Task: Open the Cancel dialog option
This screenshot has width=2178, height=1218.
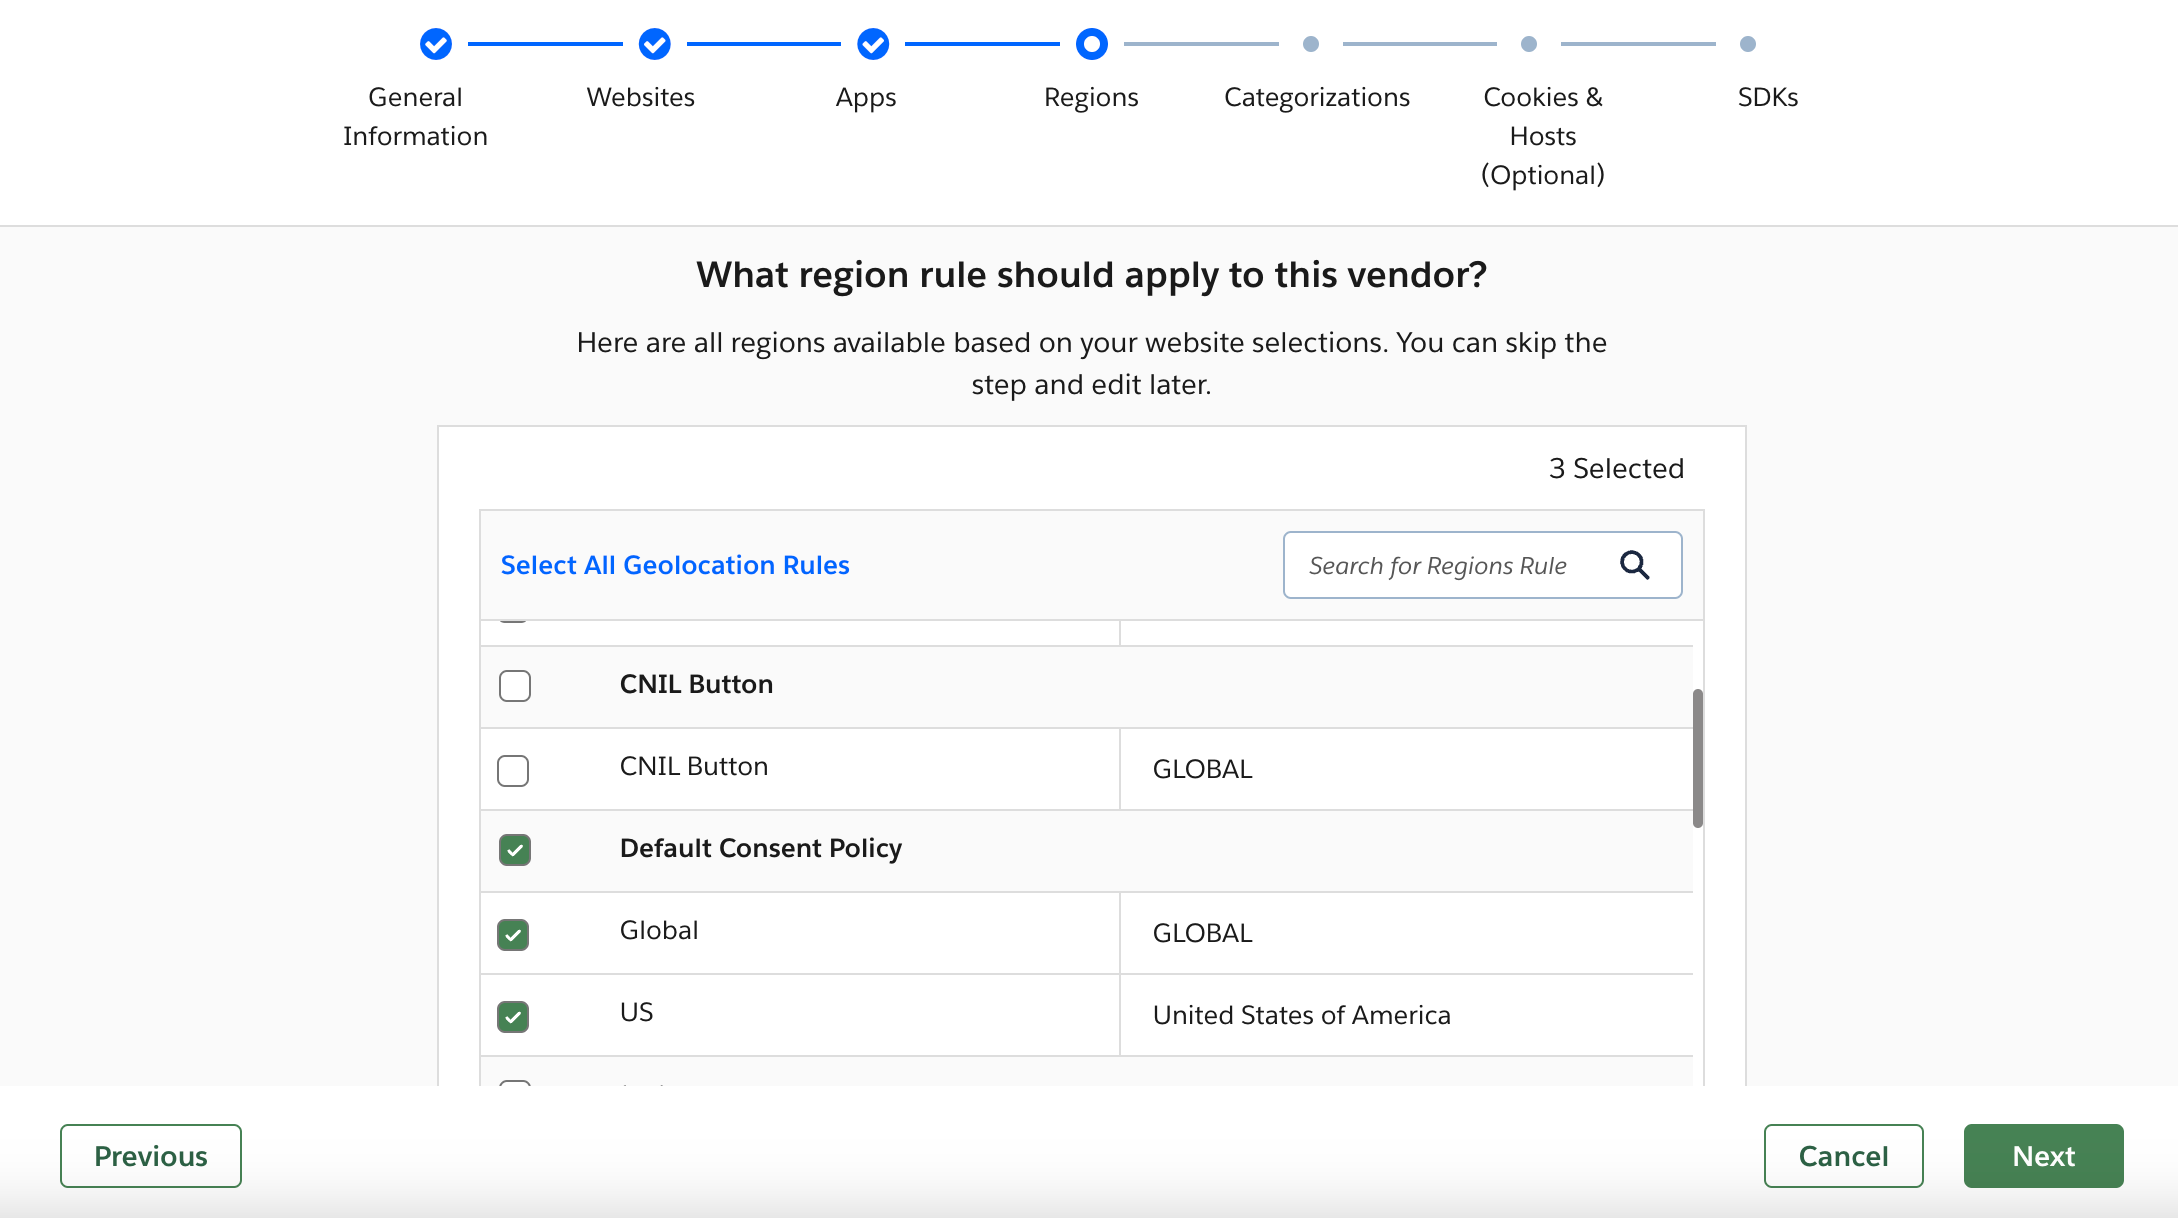Action: point(1843,1155)
